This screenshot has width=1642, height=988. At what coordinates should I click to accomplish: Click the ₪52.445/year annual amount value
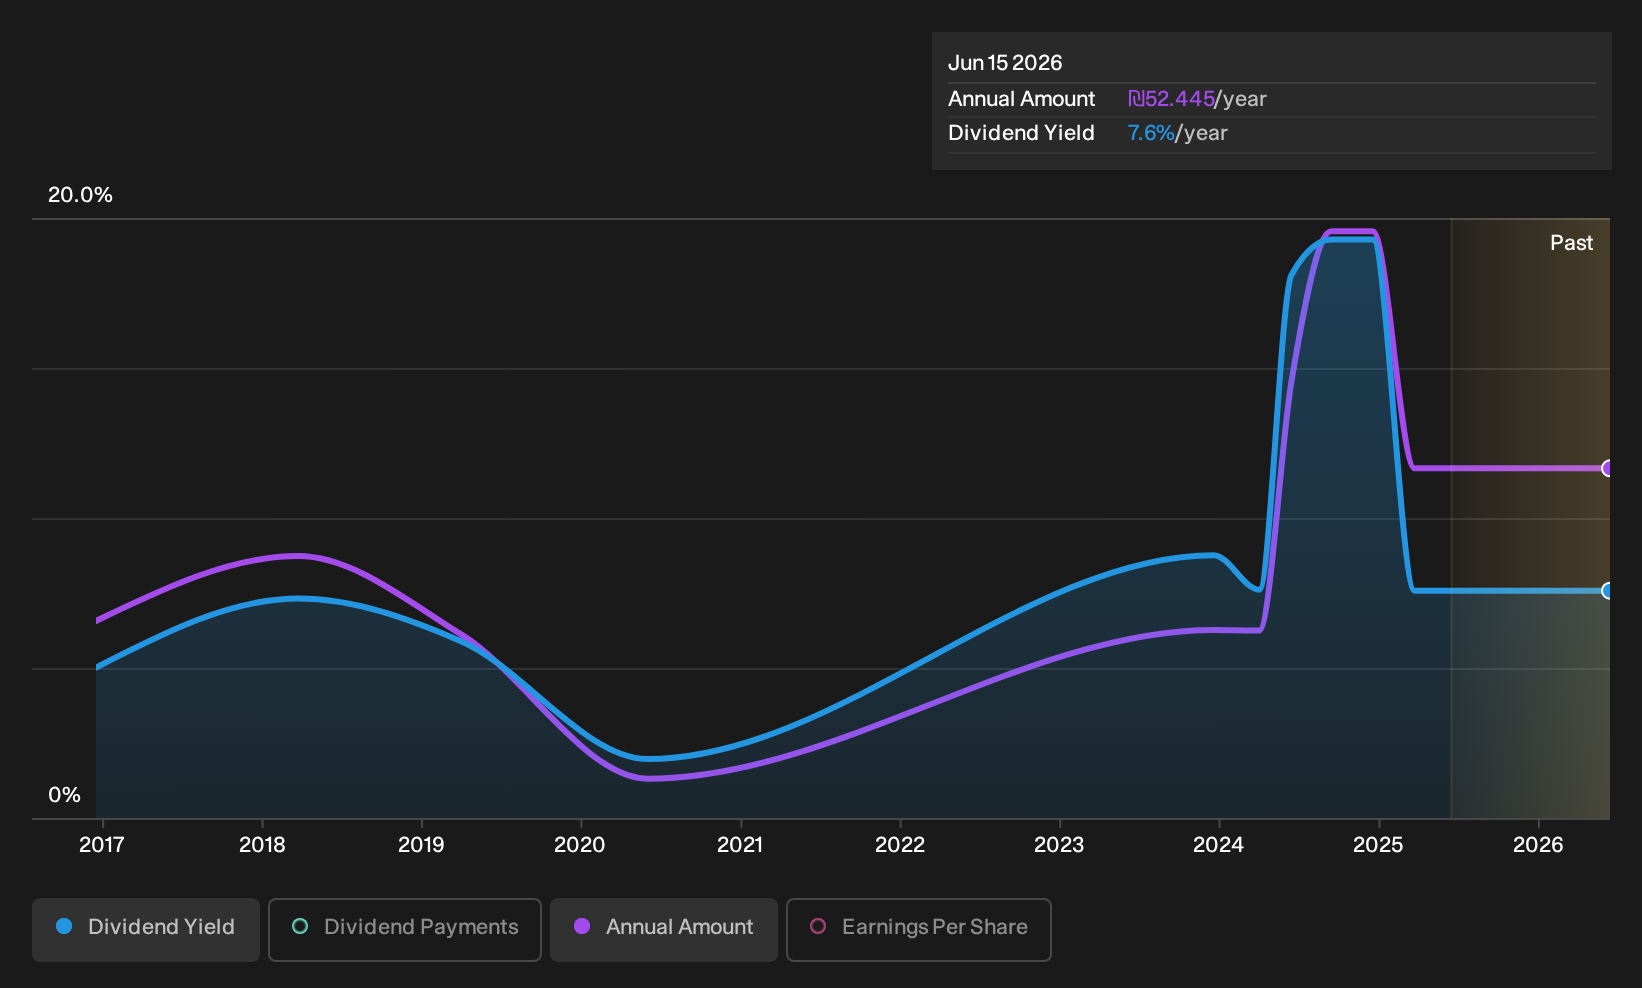pyautogui.click(x=1197, y=99)
